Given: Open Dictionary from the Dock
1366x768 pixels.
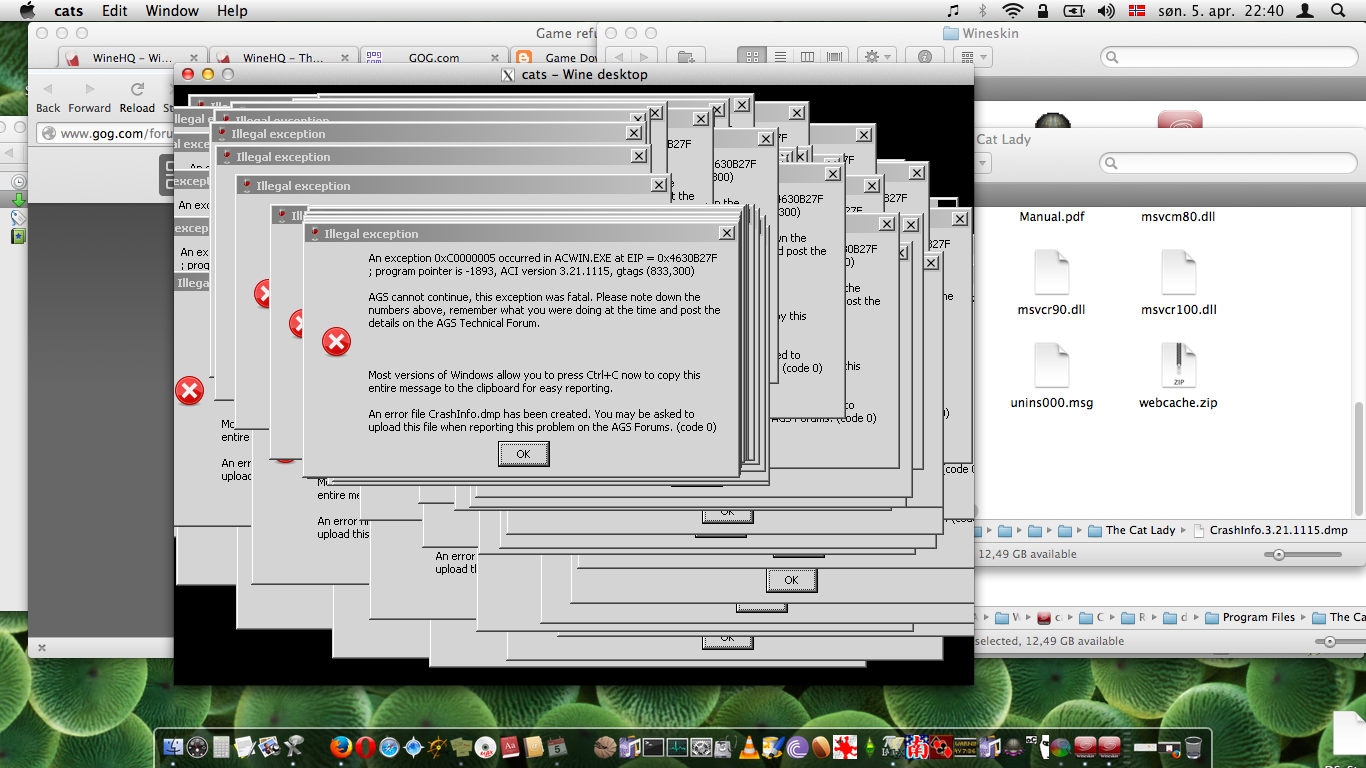Looking at the screenshot, I should tap(509, 746).
